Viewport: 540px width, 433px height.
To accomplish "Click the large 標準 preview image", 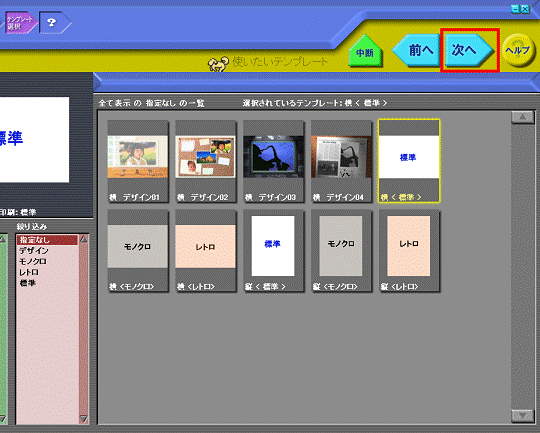I will [x=34, y=140].
